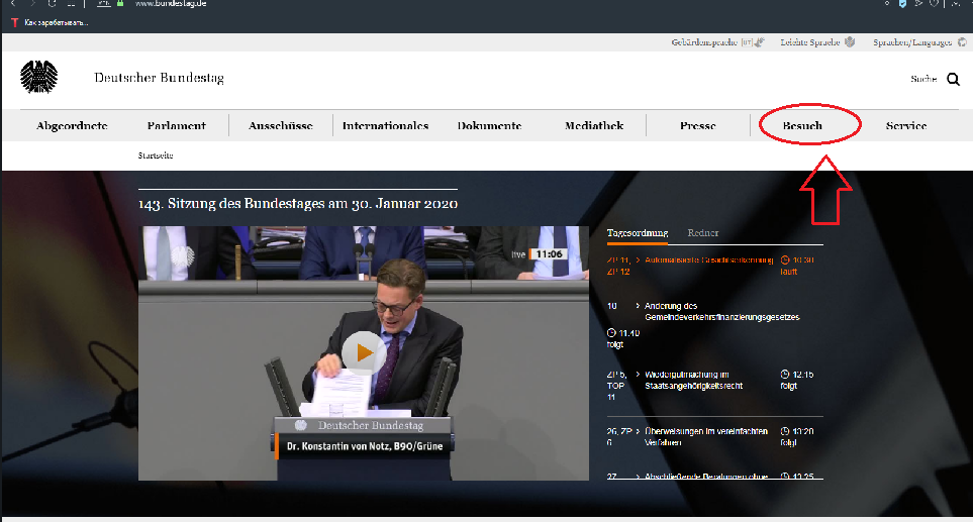Open the Besuch menu
This screenshot has width=973, height=522.
(x=802, y=125)
